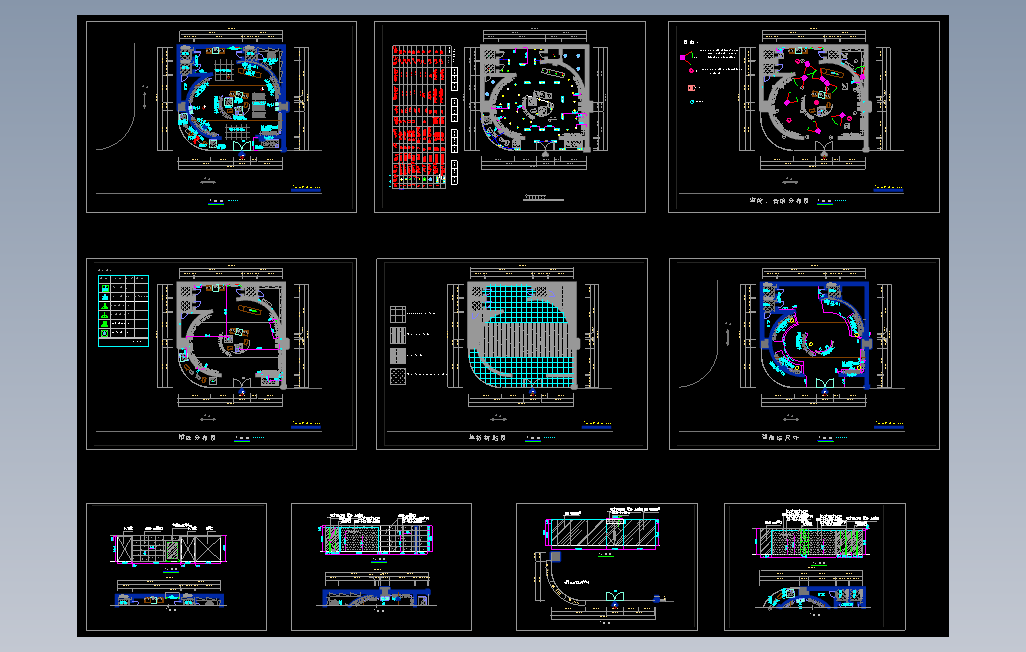Select the elevation with green vertical strips
Image resolution: width=1026 pixels, height=652 pixels.
812,541
